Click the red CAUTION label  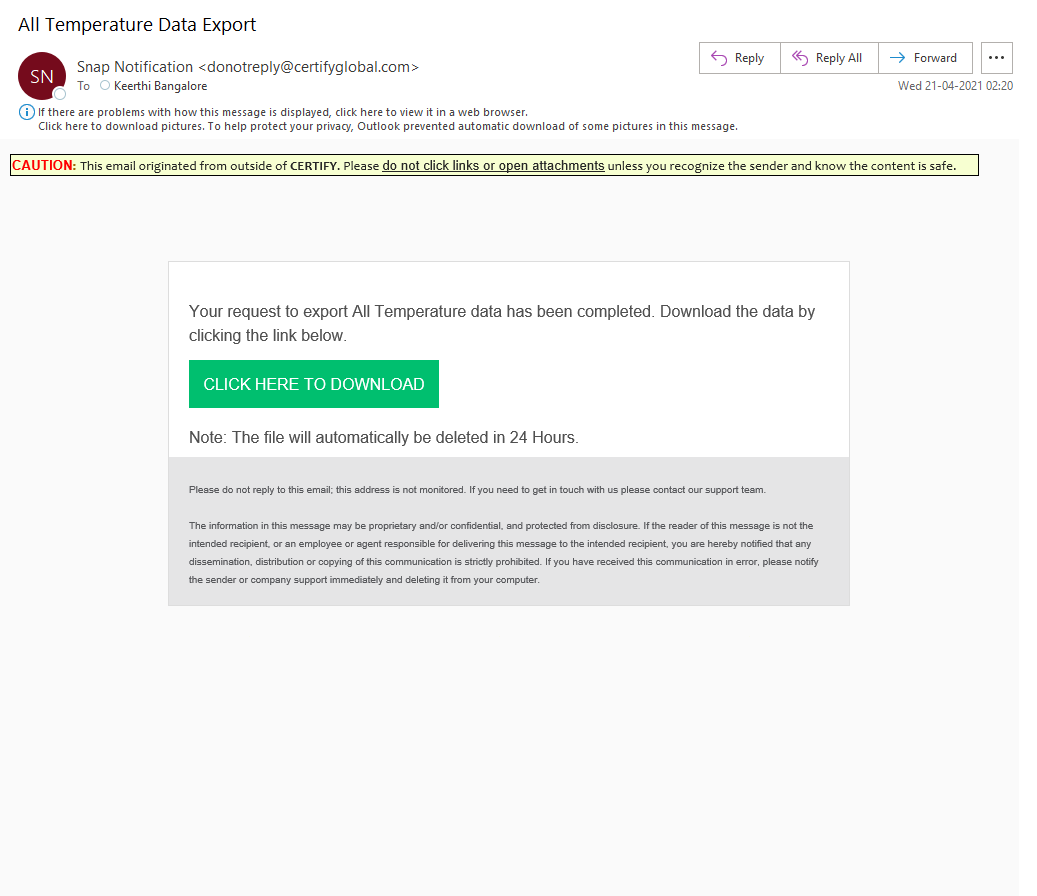click(44, 166)
